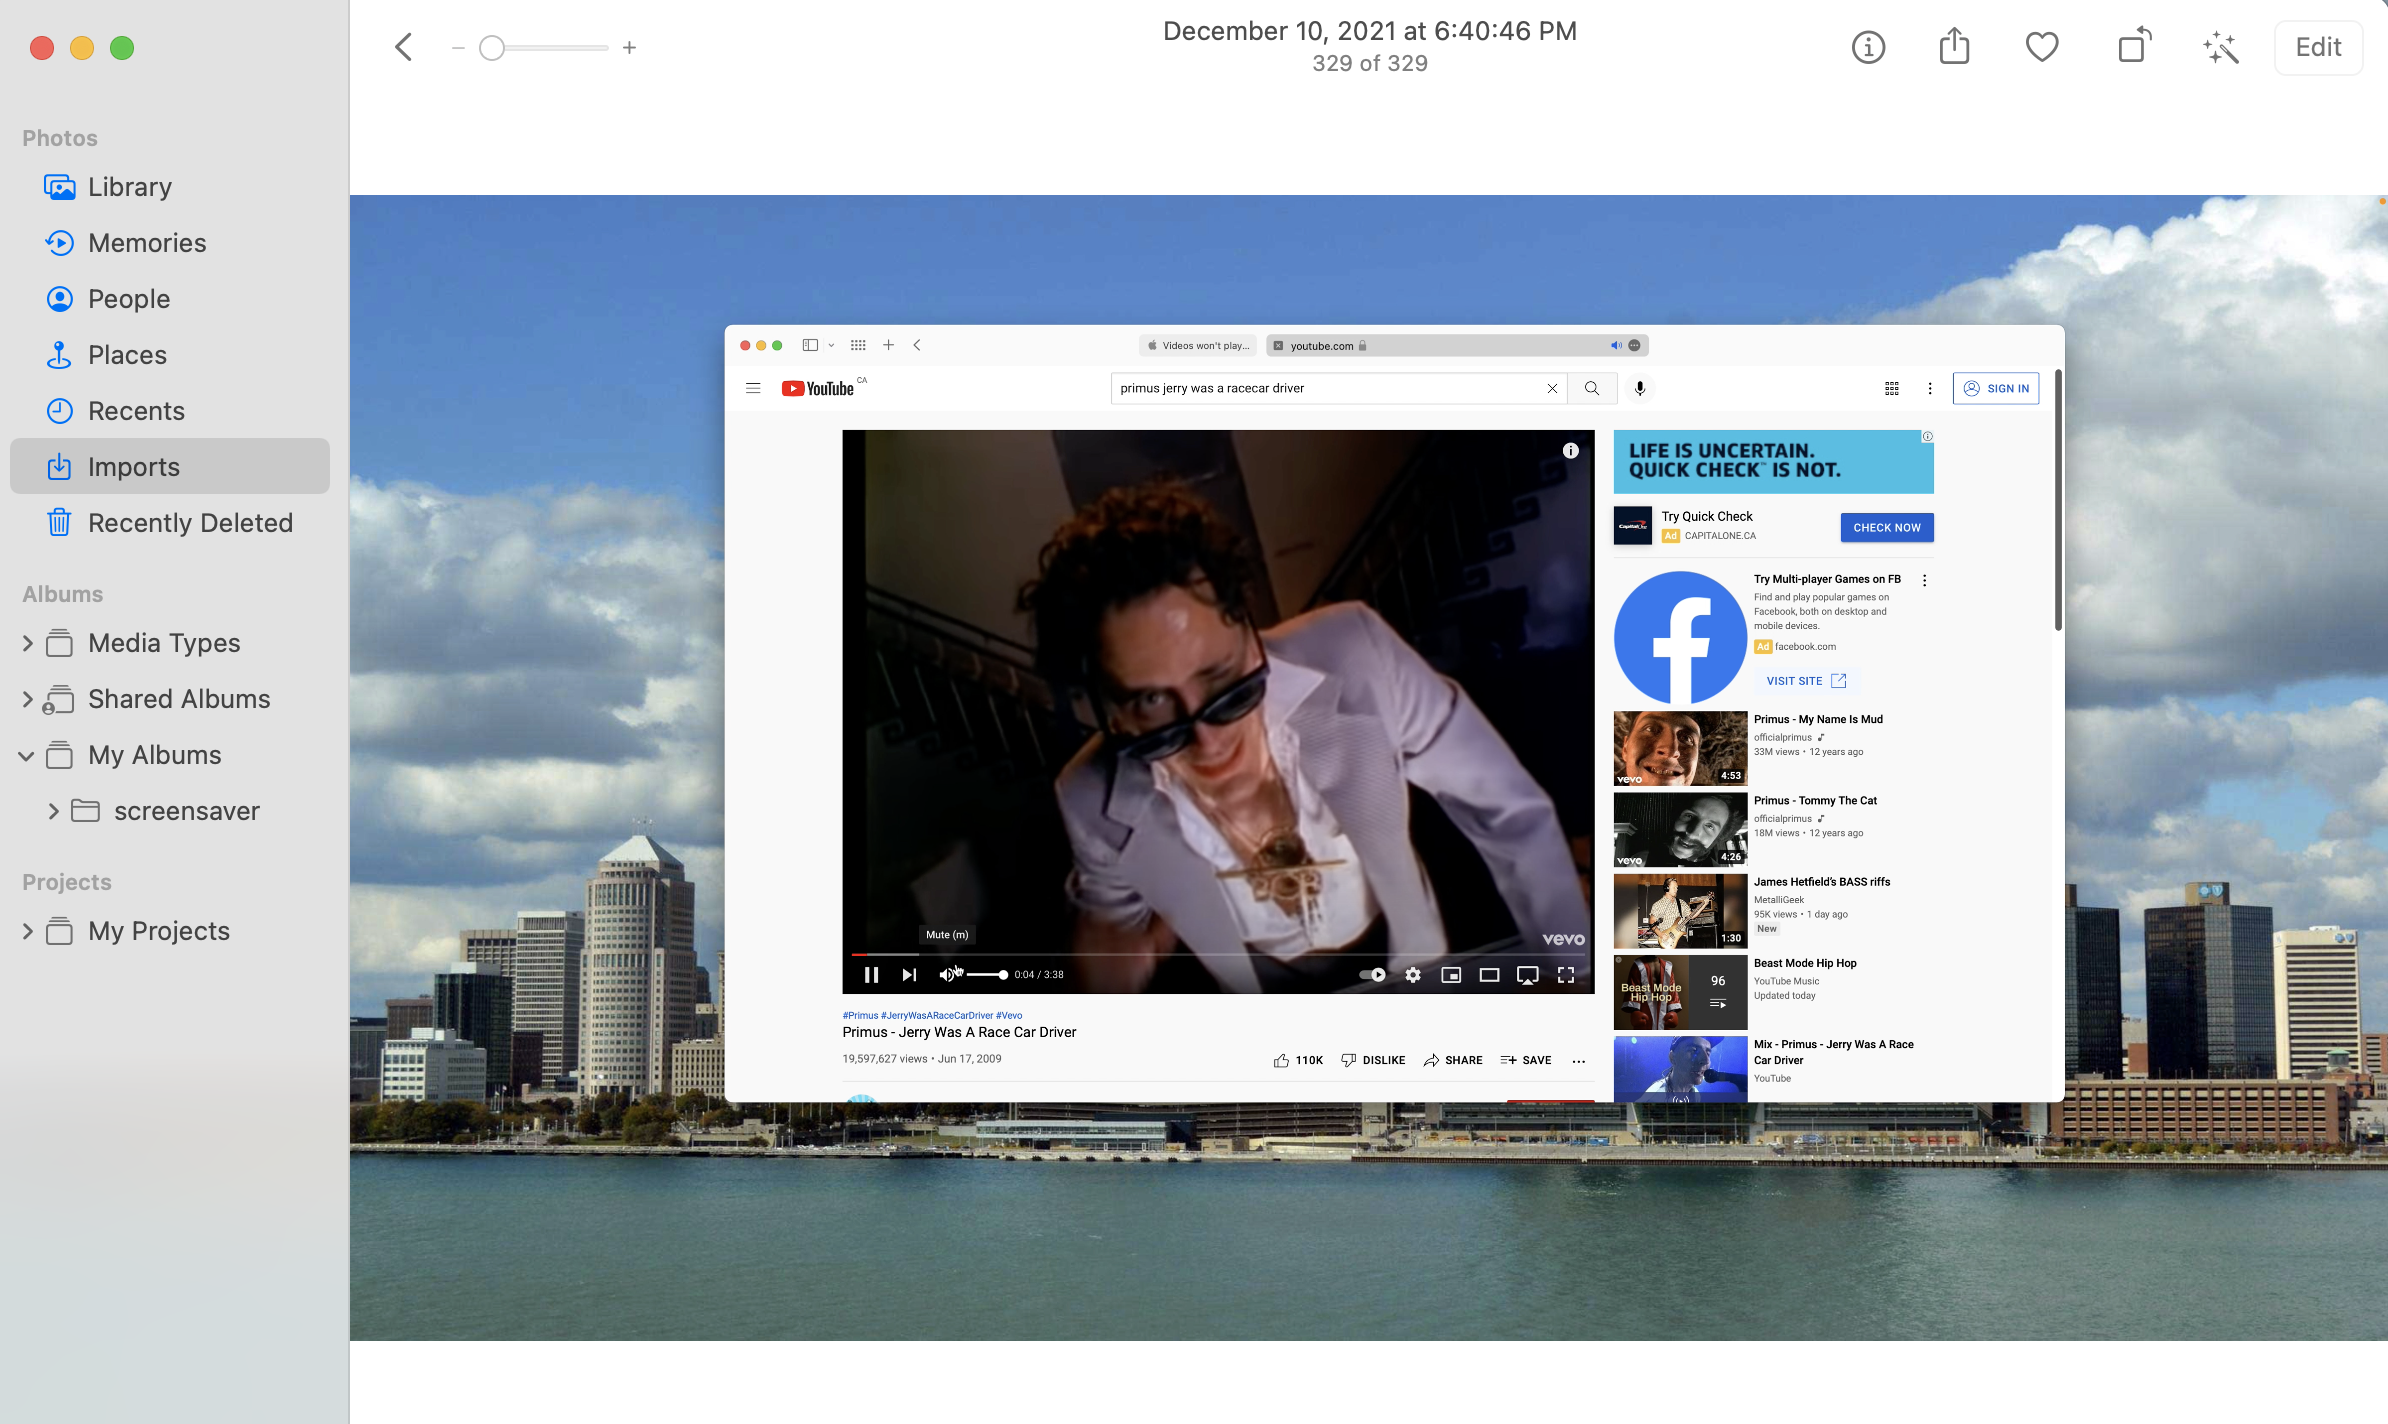
Task: Click the Edit button
Action: click(2317, 47)
